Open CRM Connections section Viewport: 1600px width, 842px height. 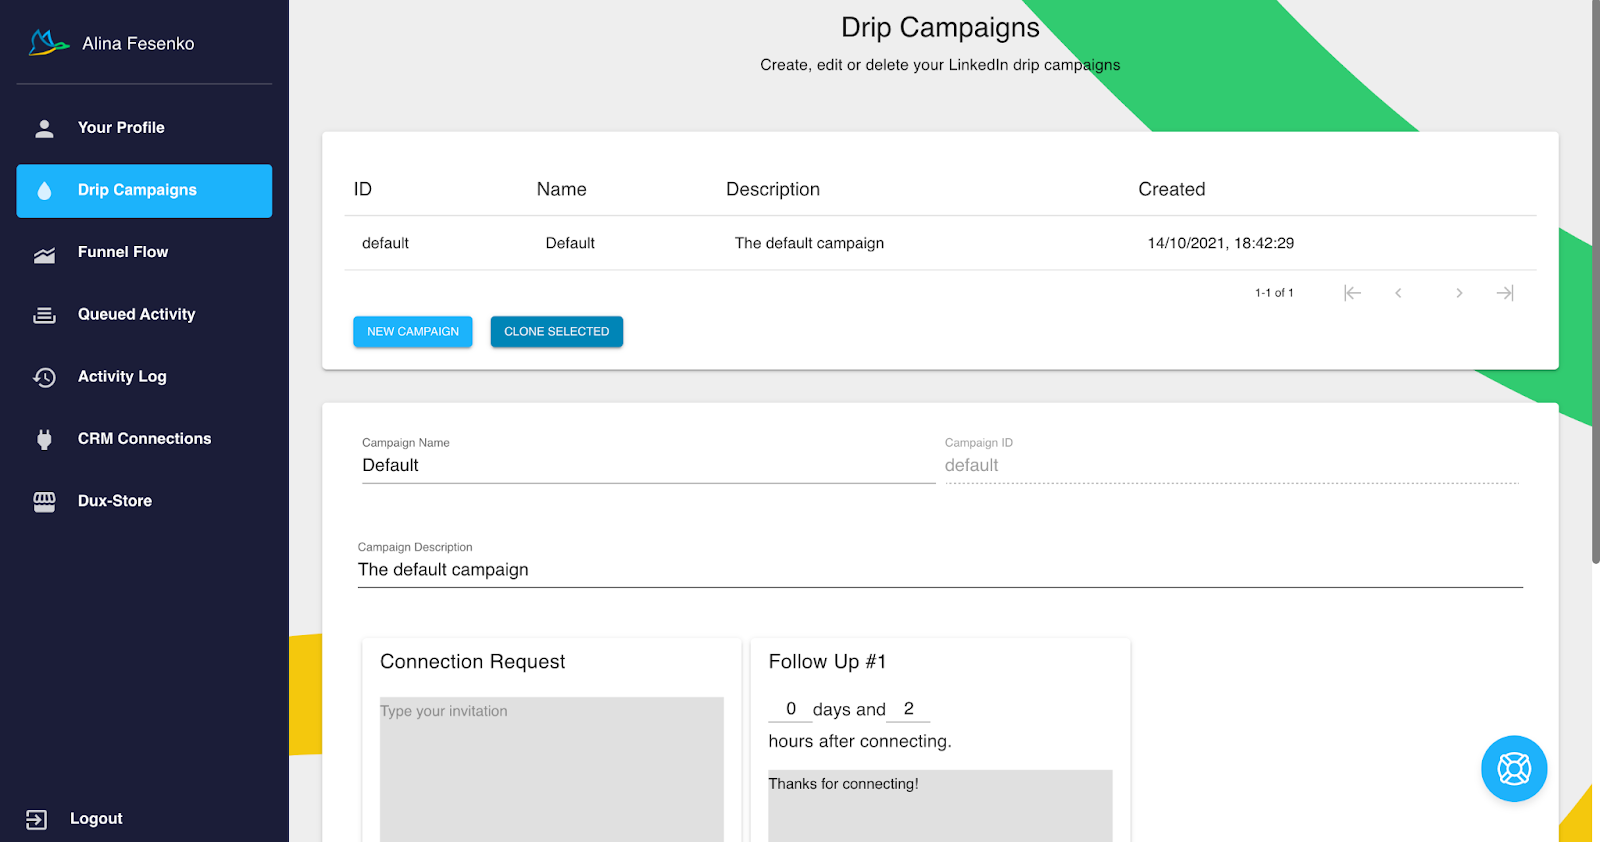(144, 439)
